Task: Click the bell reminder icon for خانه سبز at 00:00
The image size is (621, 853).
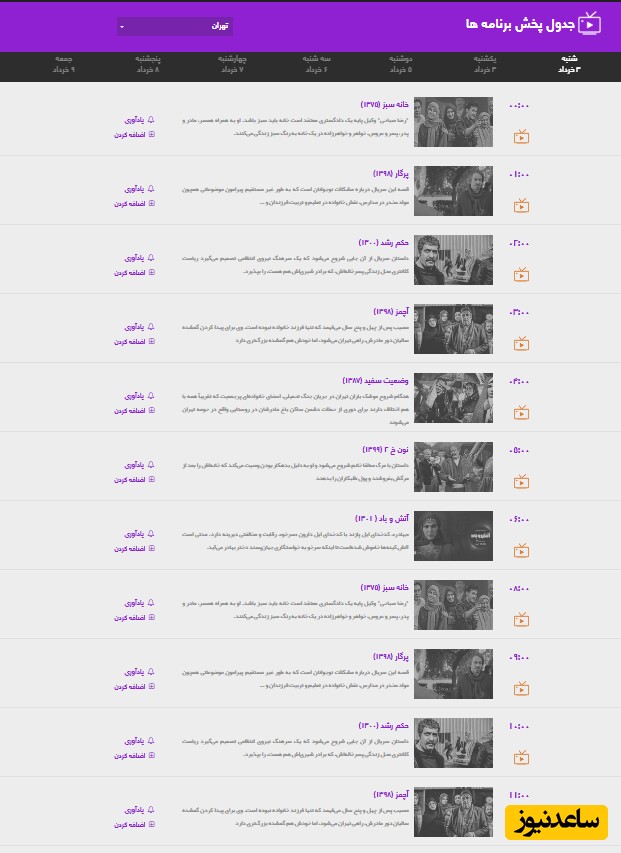Action: 151,120
